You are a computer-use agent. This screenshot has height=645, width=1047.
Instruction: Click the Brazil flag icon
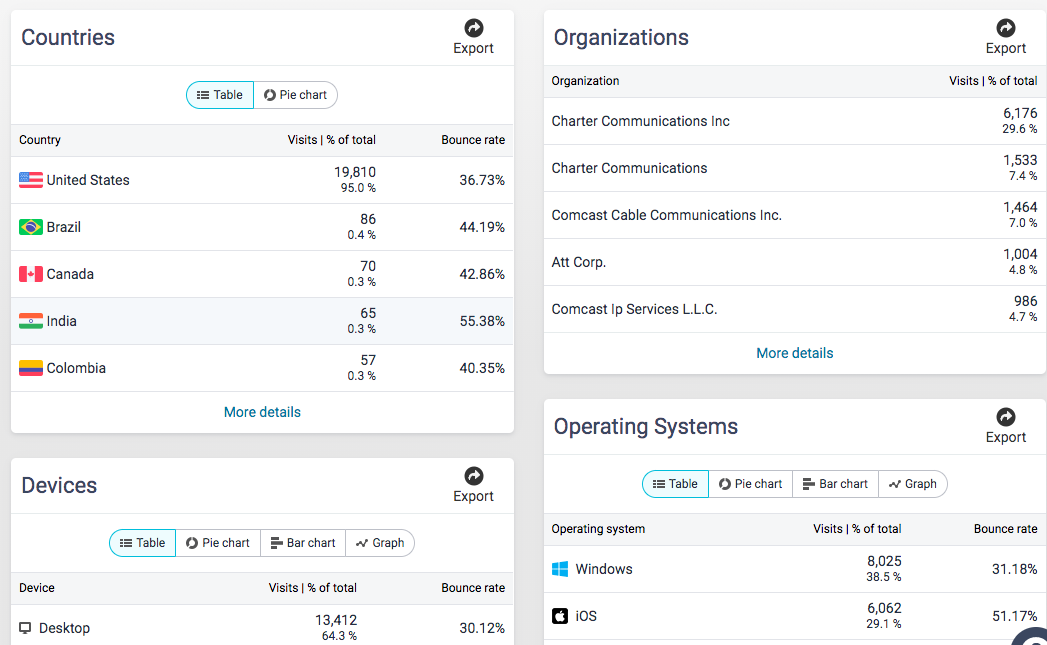(x=31, y=227)
